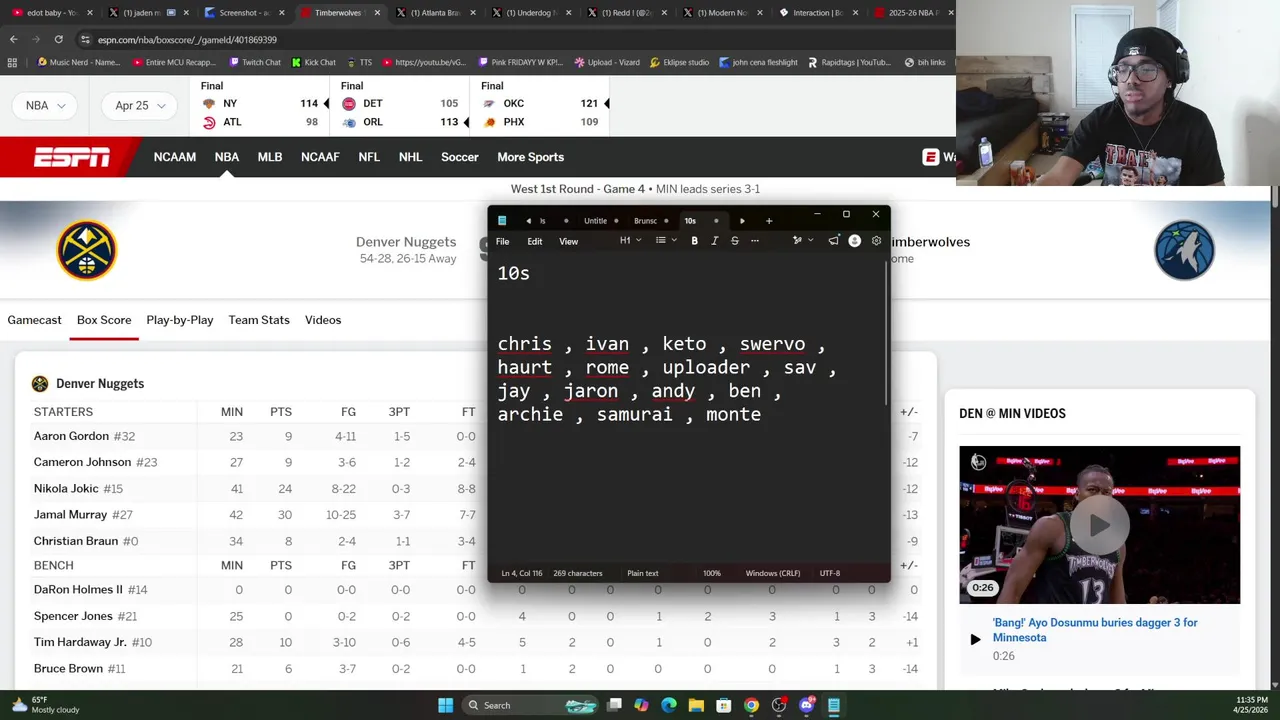Open more formatting options (three dots) in Notepad

coord(754,241)
